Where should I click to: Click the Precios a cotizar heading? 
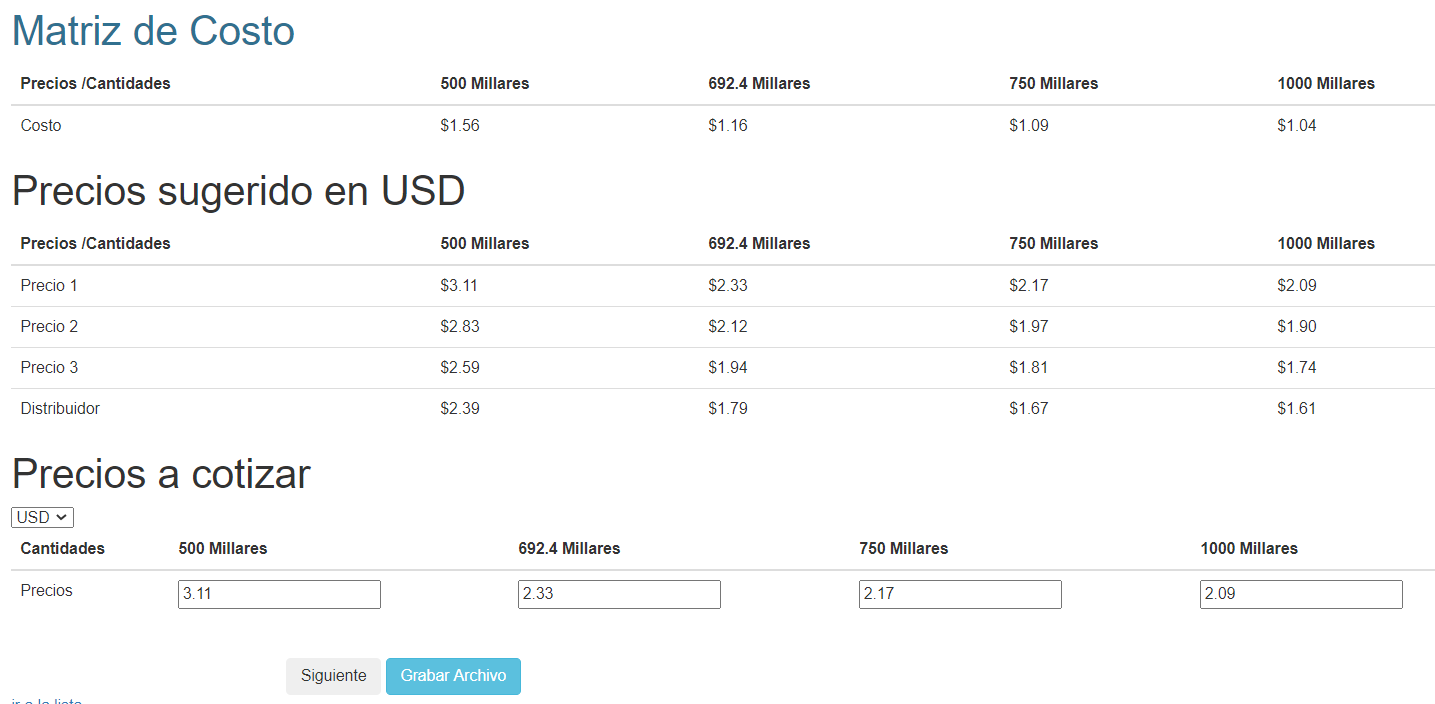(x=161, y=474)
